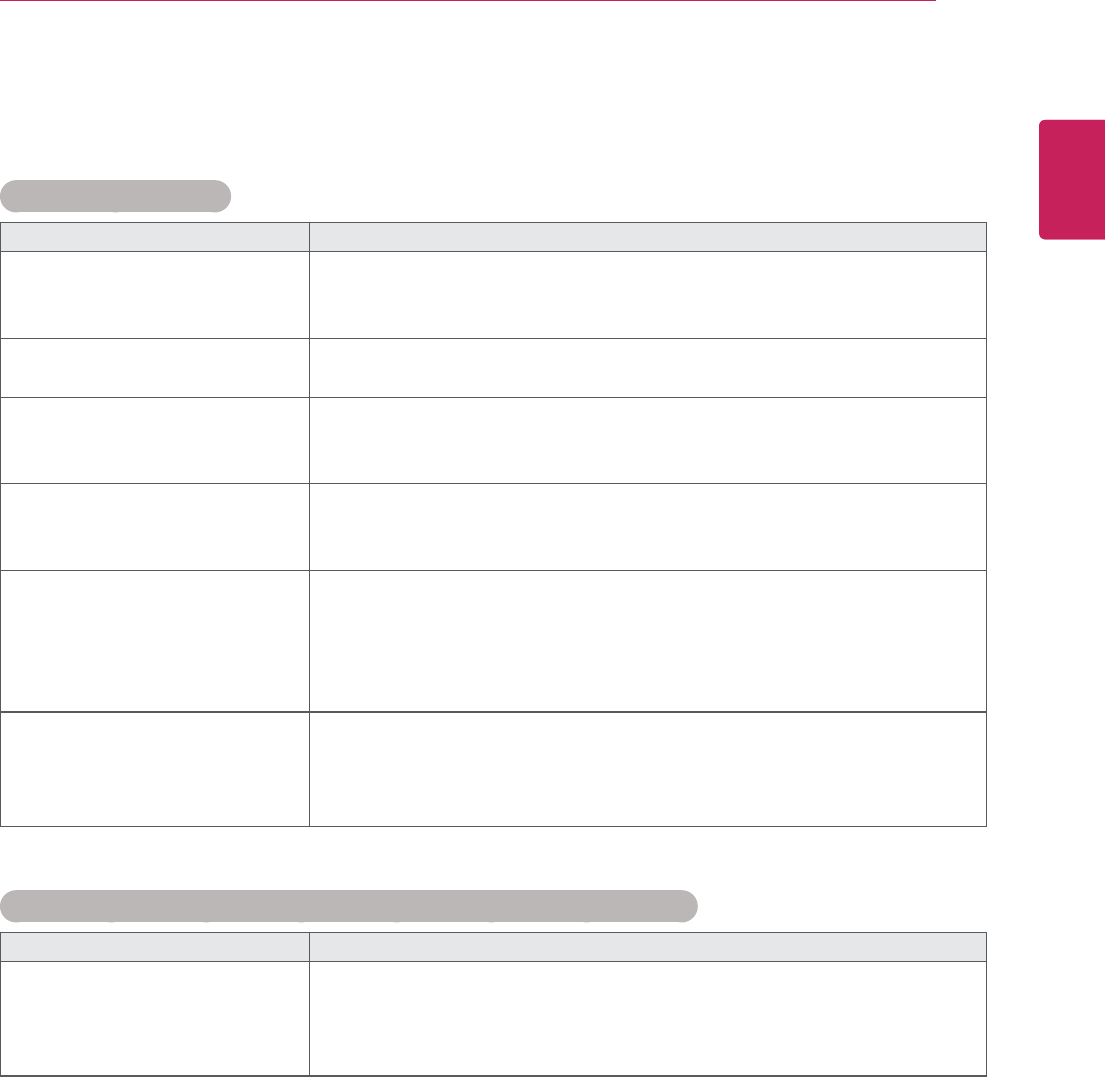Click the lower table's right header cell
The width and height of the screenshot is (1105, 1077).
(647, 945)
